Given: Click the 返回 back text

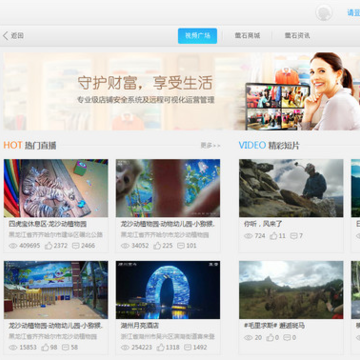Looking at the screenshot, I should 17,36.
